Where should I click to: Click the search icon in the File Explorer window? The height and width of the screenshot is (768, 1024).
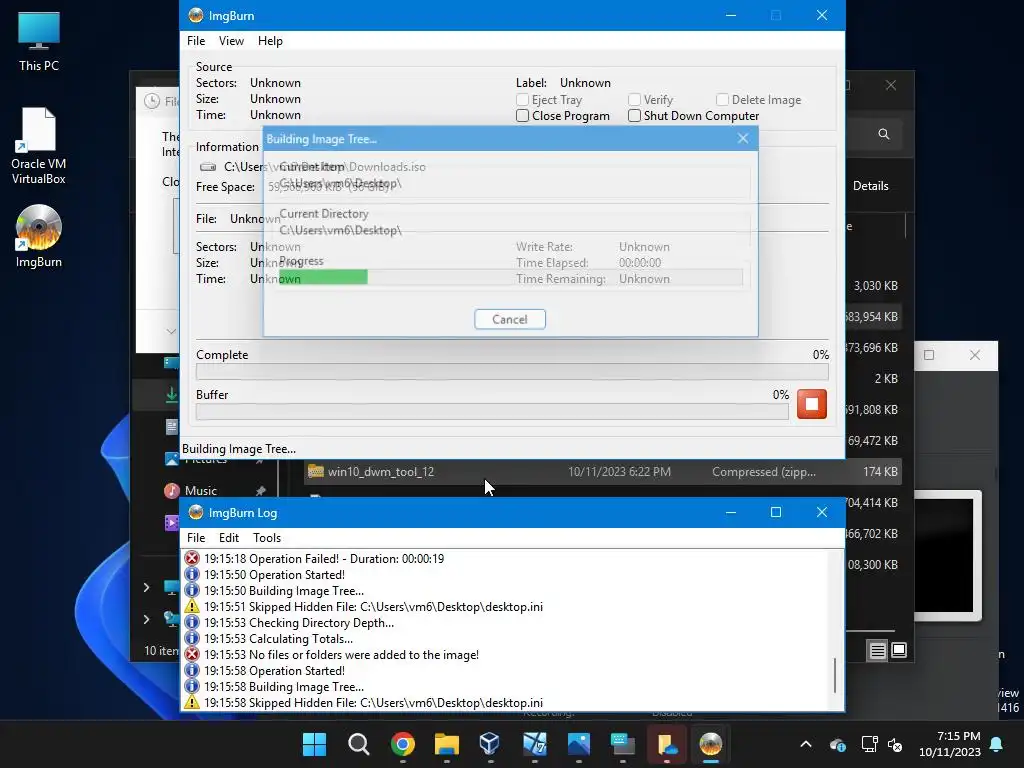[884, 134]
